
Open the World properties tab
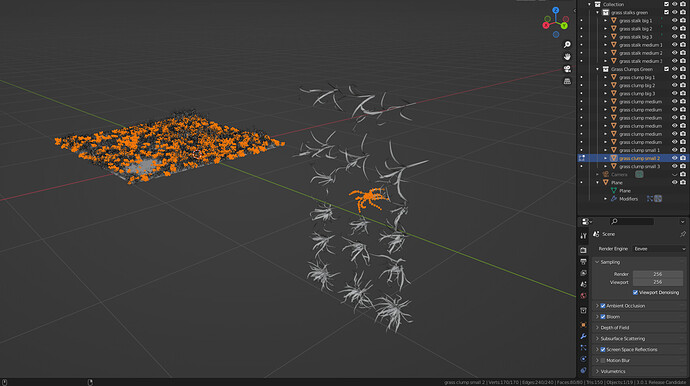click(x=584, y=296)
